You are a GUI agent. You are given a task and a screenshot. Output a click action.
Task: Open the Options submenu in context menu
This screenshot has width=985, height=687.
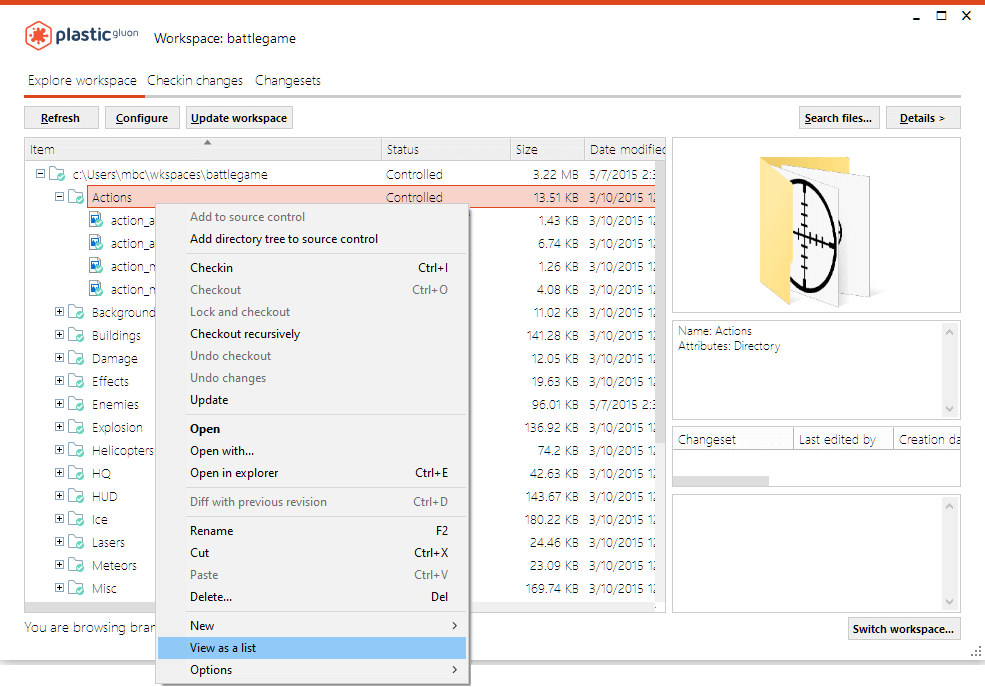(x=312, y=670)
